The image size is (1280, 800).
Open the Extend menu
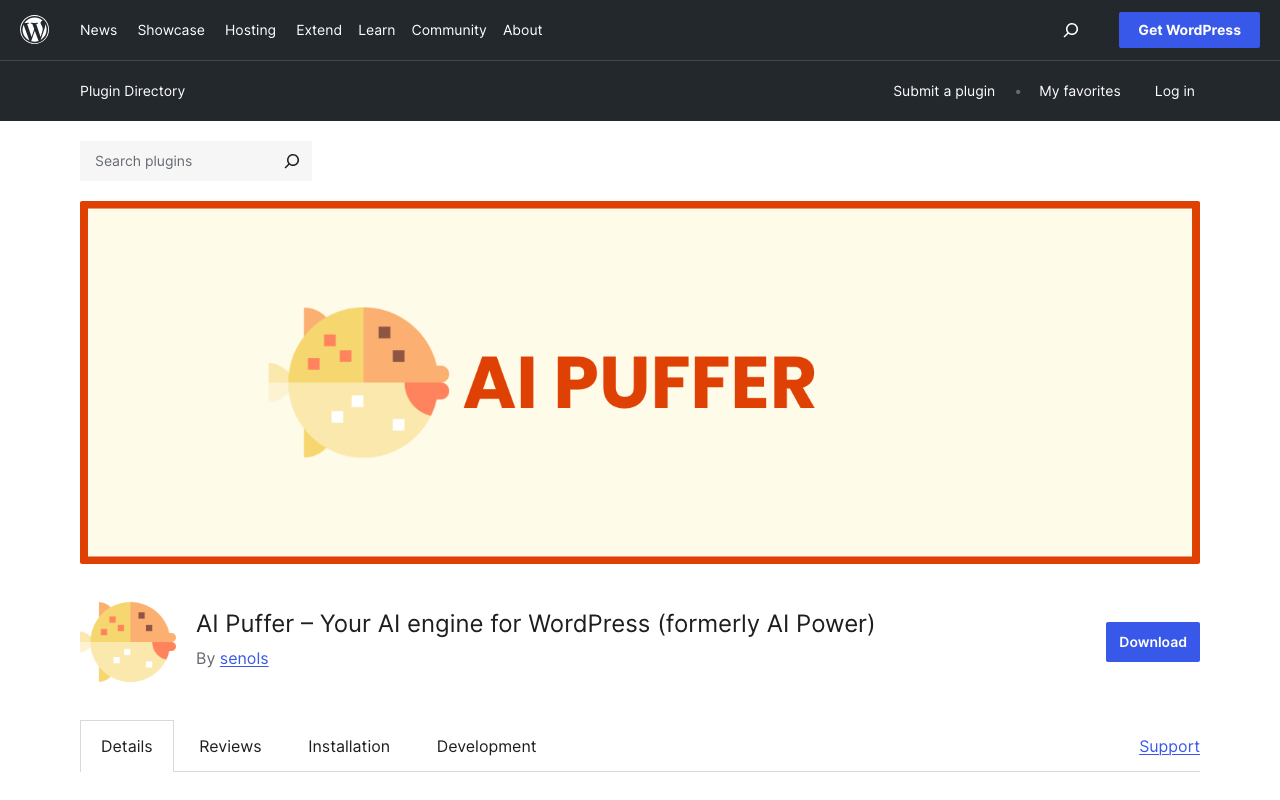[319, 30]
